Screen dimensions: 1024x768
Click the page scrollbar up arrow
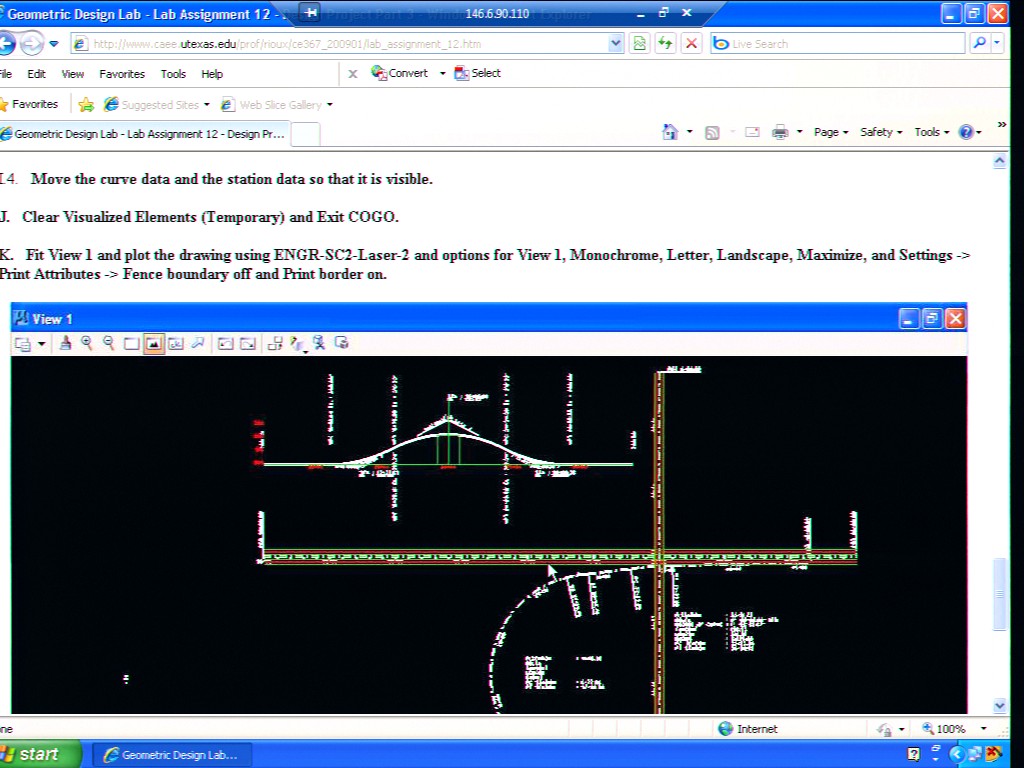coord(999,161)
